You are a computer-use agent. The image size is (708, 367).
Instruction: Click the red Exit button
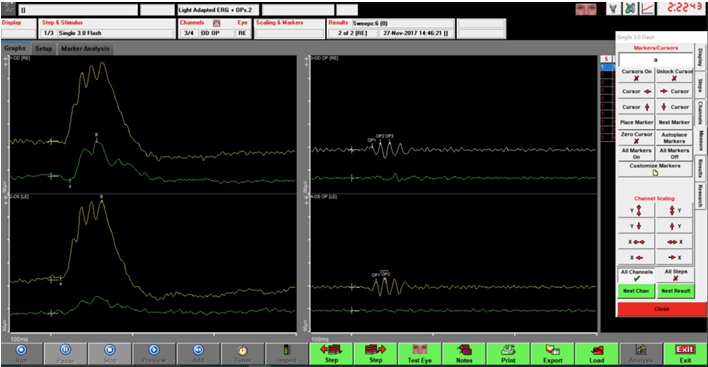tap(685, 353)
